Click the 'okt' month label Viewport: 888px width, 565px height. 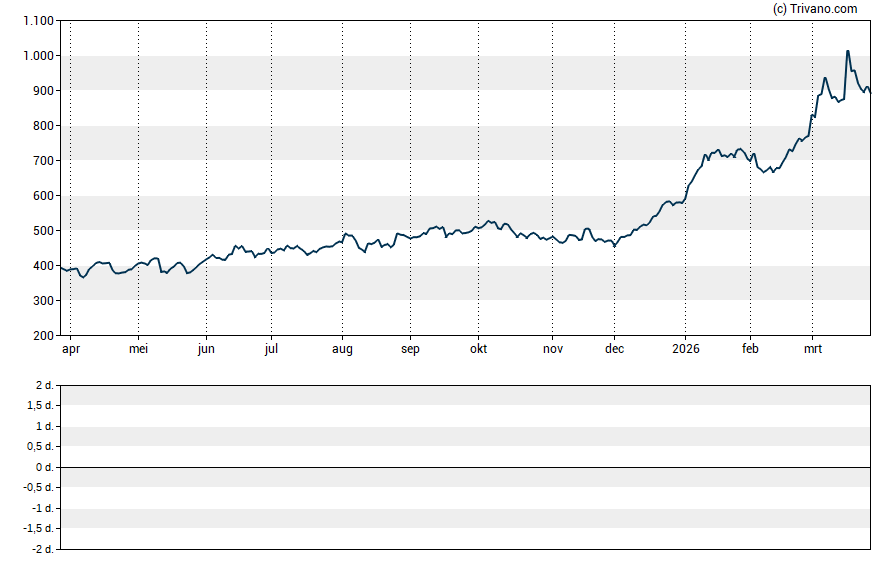[x=478, y=349]
